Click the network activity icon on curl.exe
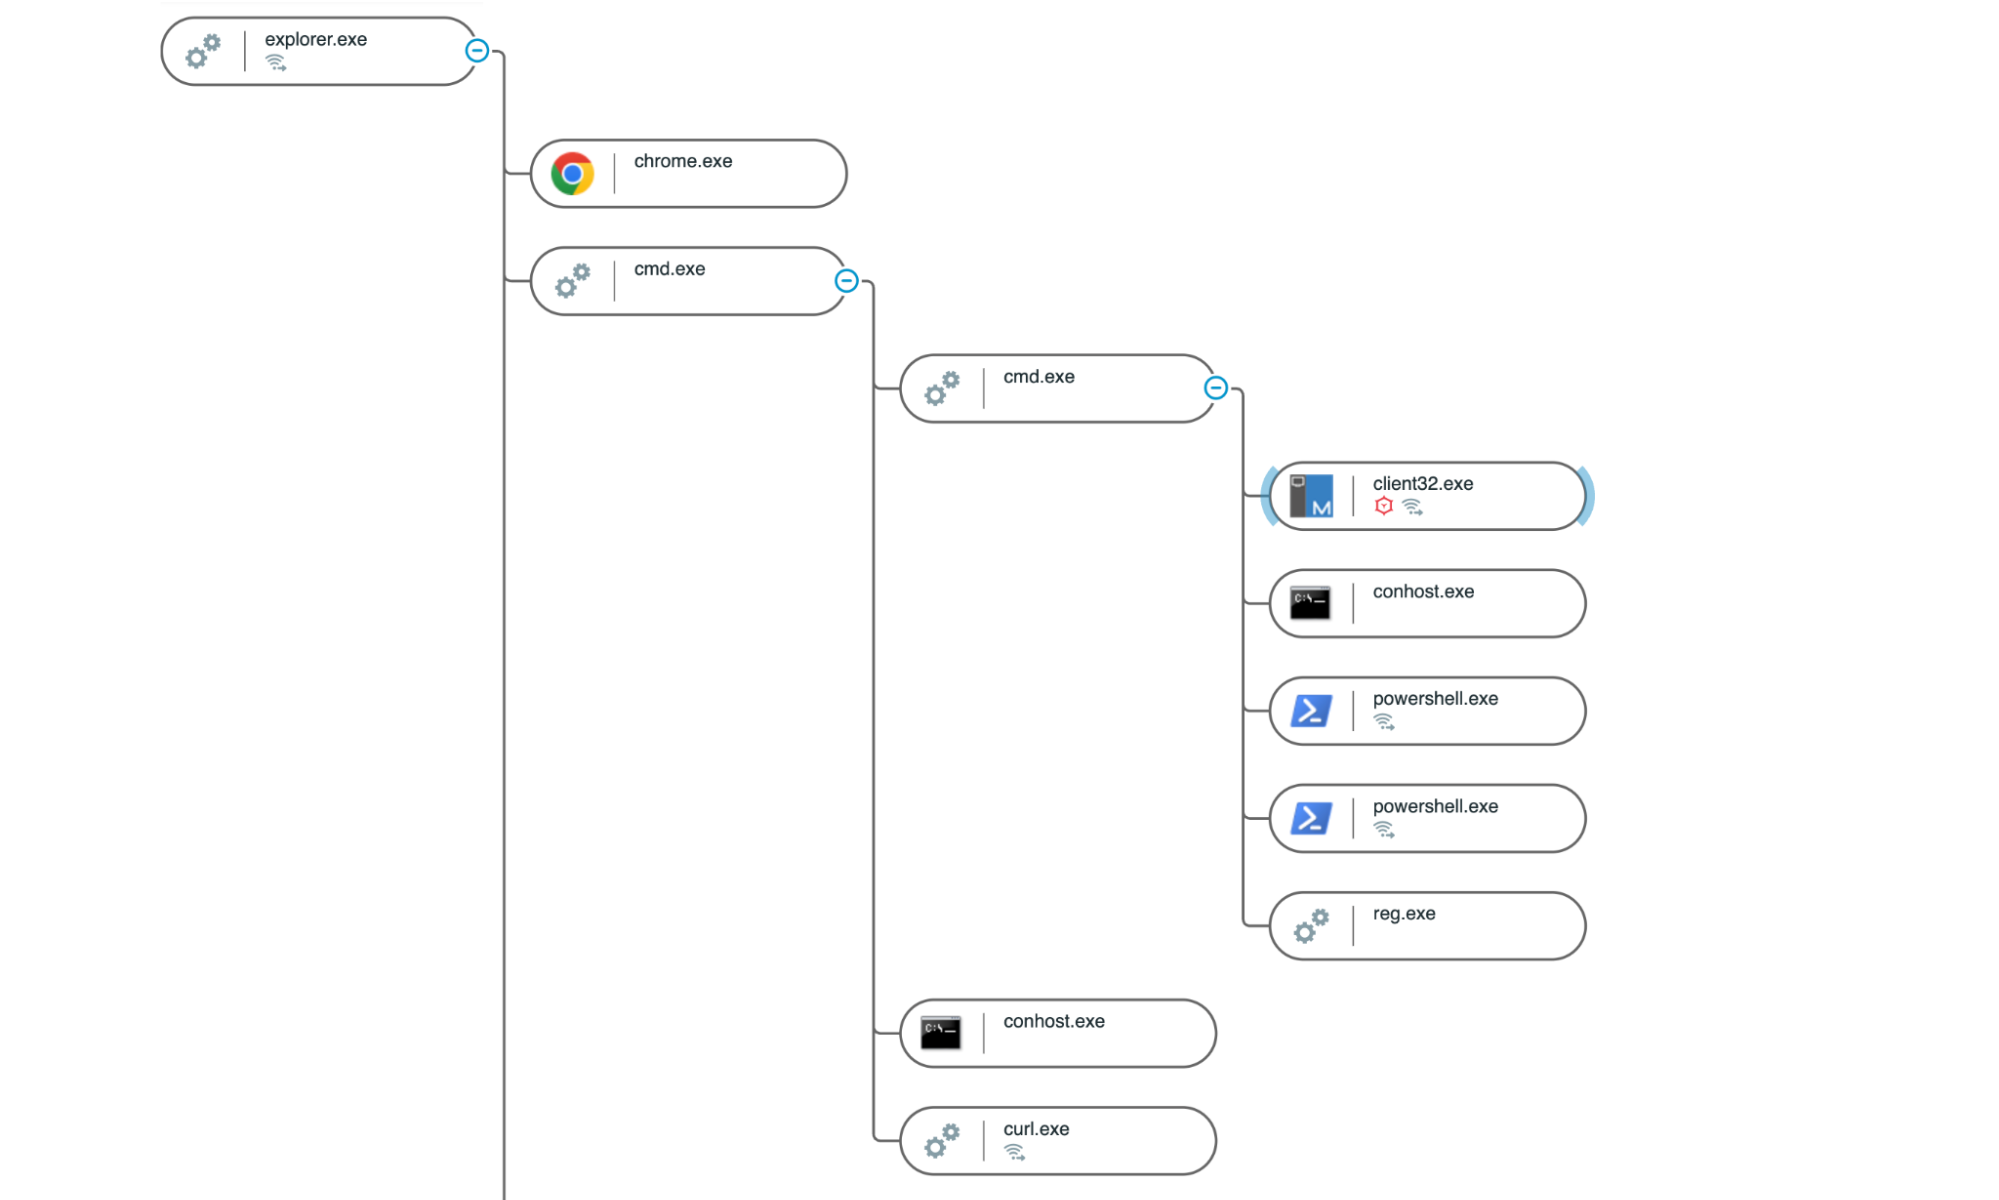Viewport: 1999px width, 1200px height. click(x=1017, y=1153)
